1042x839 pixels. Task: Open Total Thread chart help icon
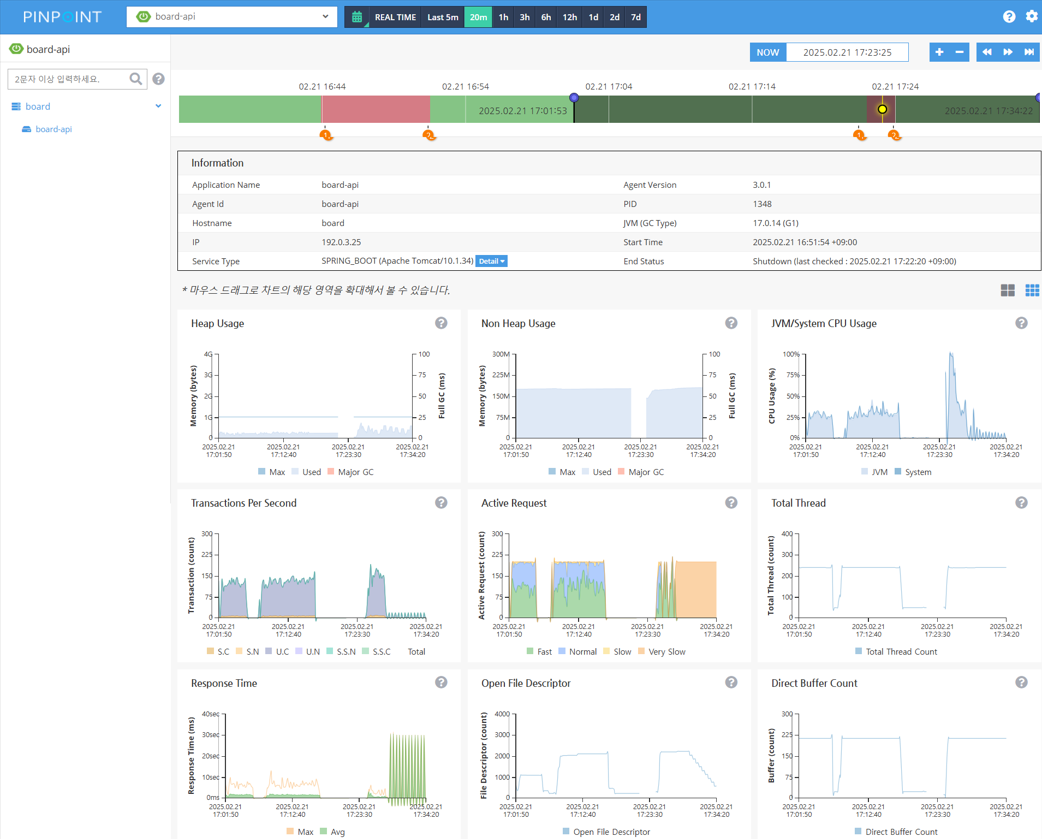click(x=1021, y=503)
